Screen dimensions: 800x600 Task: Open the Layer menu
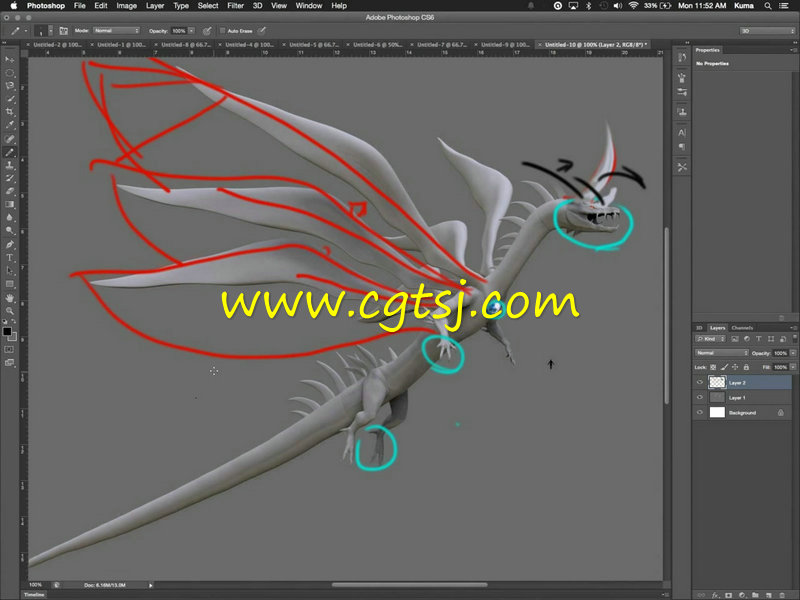pyautogui.click(x=155, y=6)
